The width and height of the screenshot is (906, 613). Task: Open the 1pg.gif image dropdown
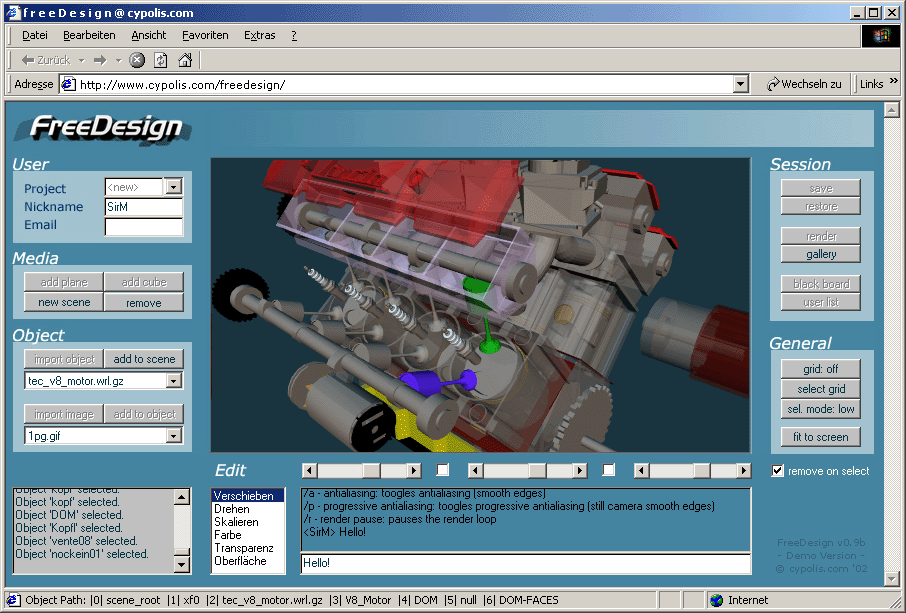(172, 437)
